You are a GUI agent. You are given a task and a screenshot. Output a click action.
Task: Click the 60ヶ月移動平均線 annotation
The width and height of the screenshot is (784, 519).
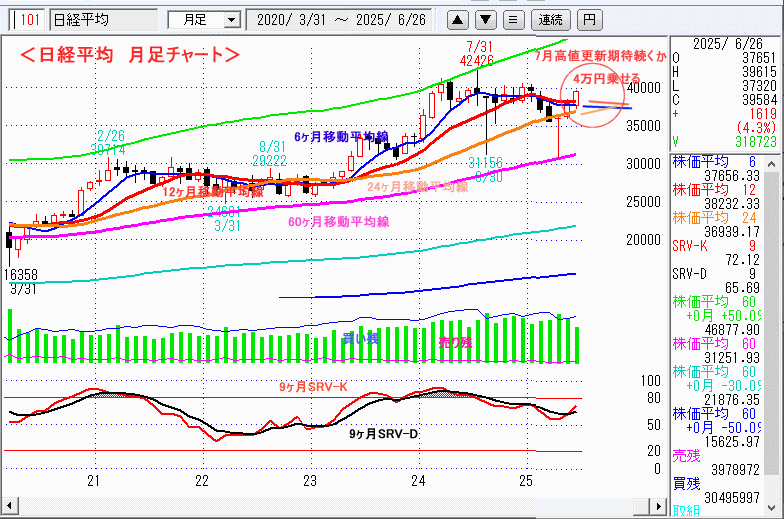coord(338,222)
